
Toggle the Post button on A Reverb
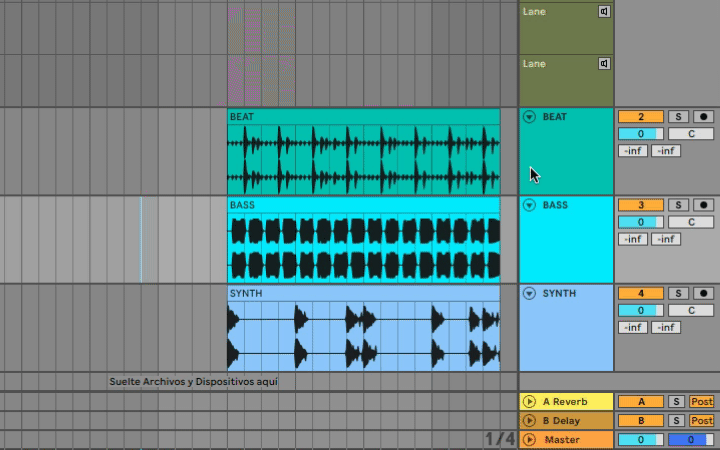[x=701, y=402]
